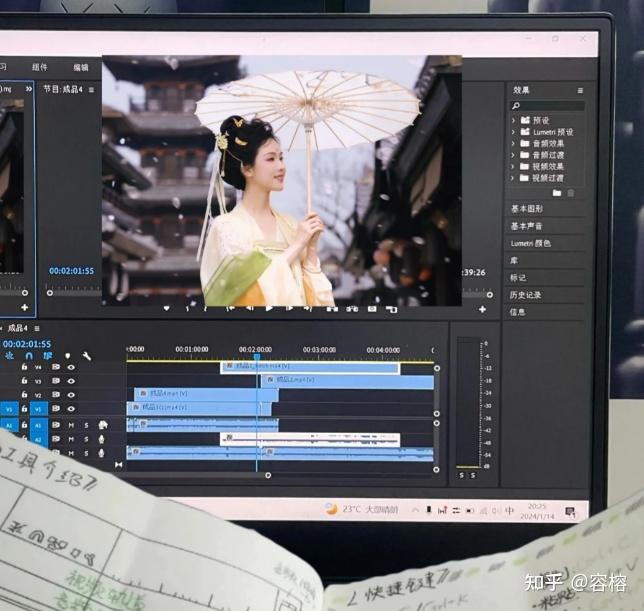Hide track V3 with its eye icon
The height and width of the screenshot is (611, 644).
coord(71,381)
